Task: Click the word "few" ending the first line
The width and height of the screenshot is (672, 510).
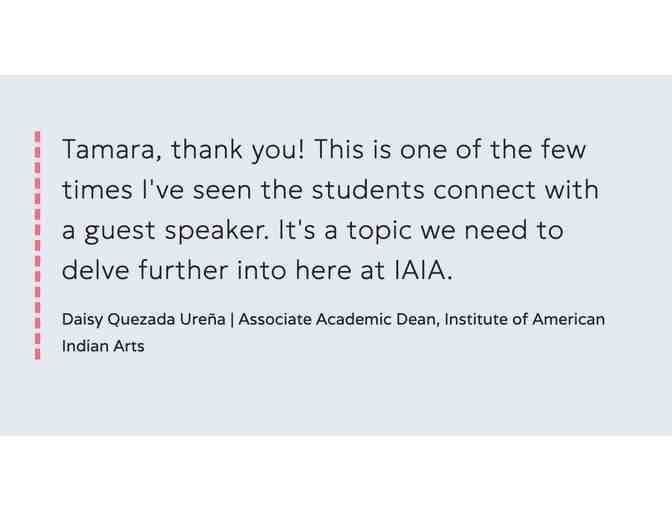Action: tap(563, 150)
